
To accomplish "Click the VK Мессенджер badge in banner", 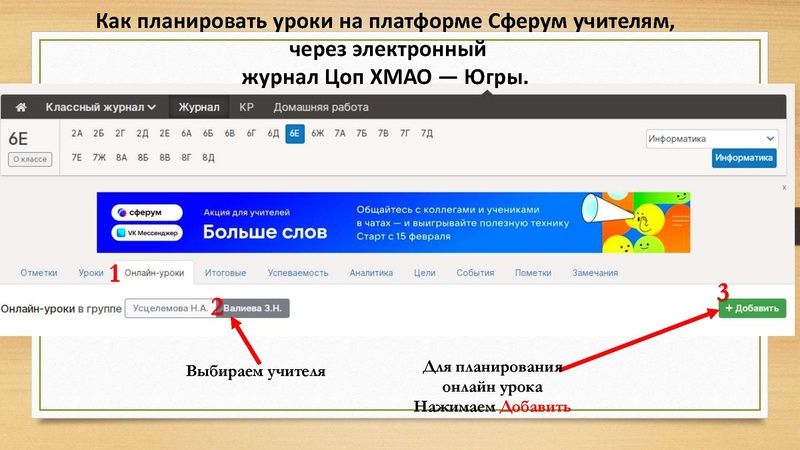I will click(x=150, y=234).
